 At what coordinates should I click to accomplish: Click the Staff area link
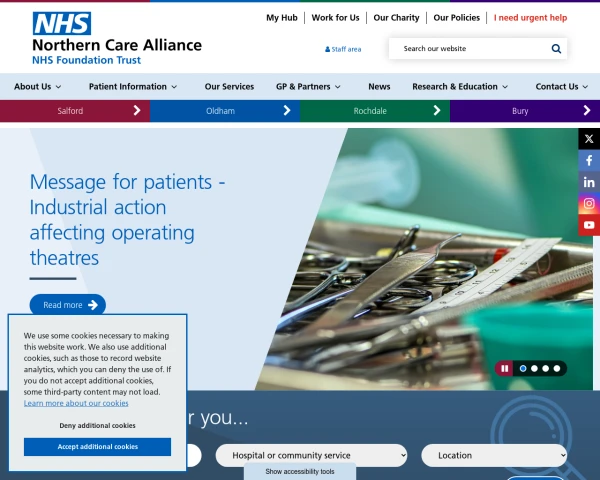[343, 49]
